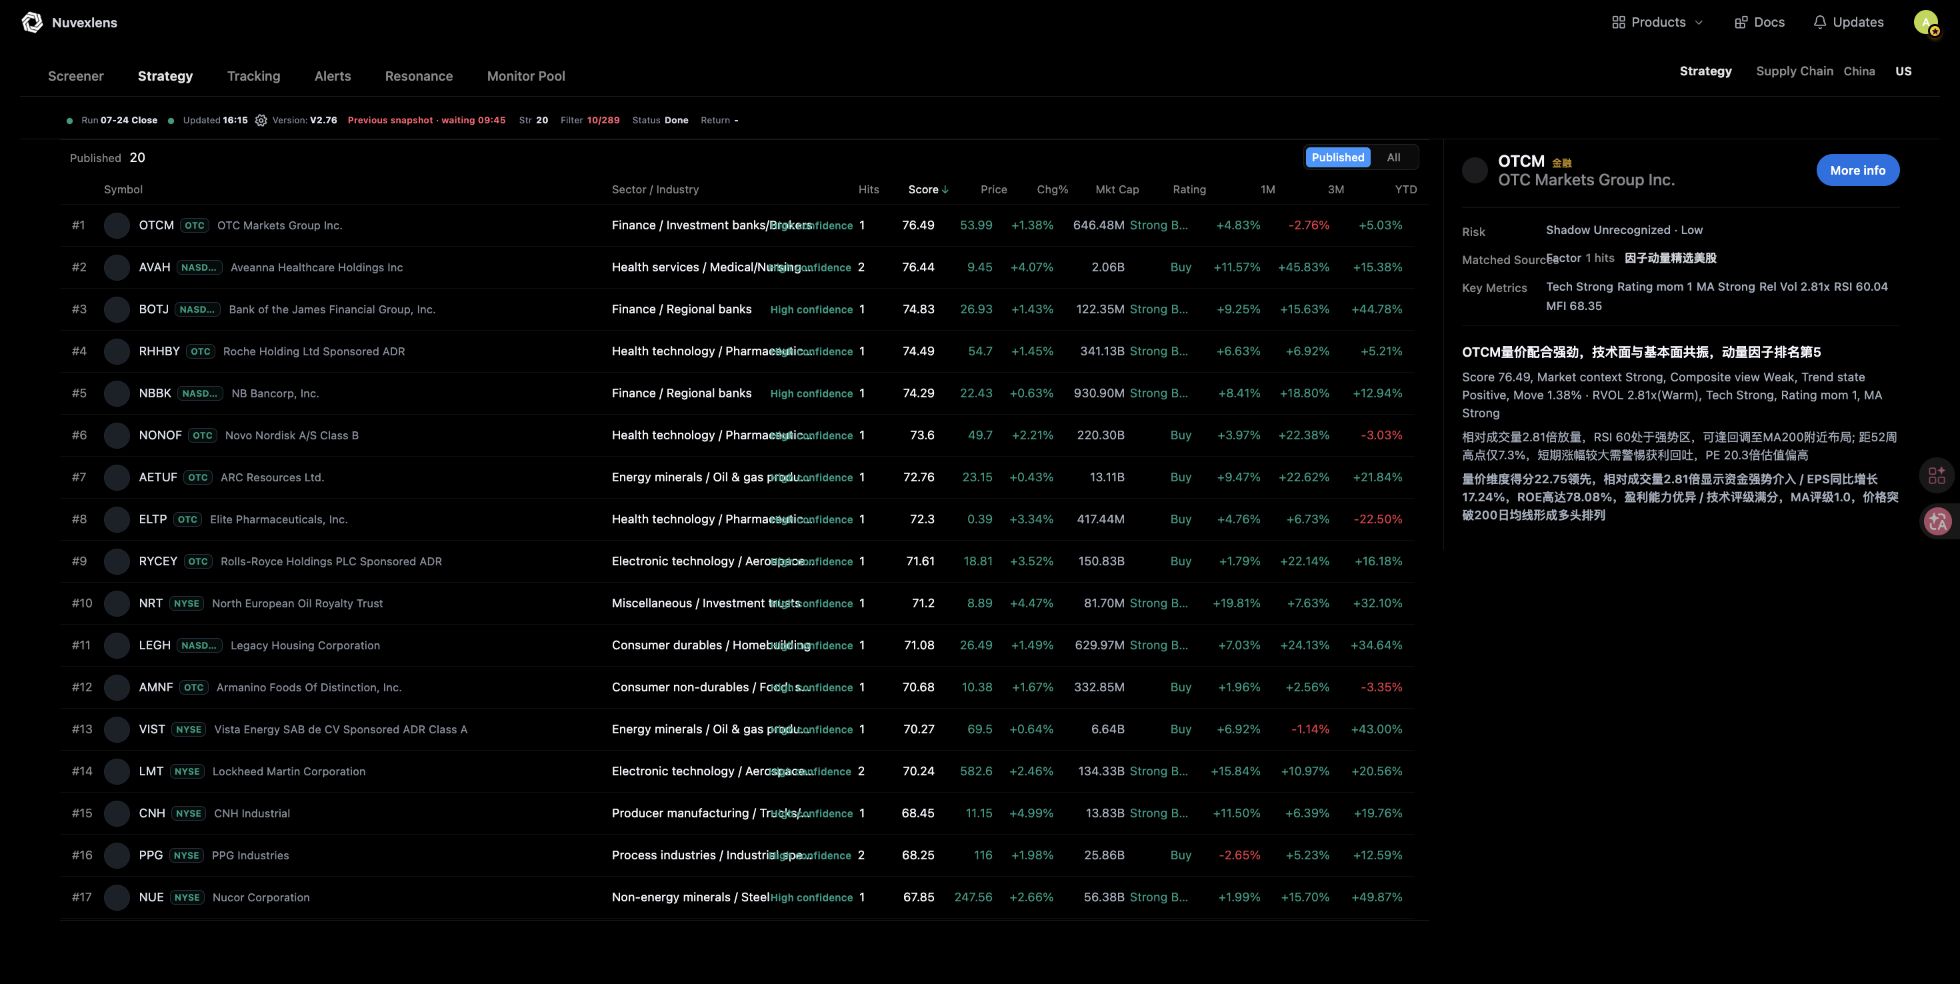This screenshot has height=984, width=1960.
Task: Click the stock logo in the NUE row
Action: coord(117,897)
